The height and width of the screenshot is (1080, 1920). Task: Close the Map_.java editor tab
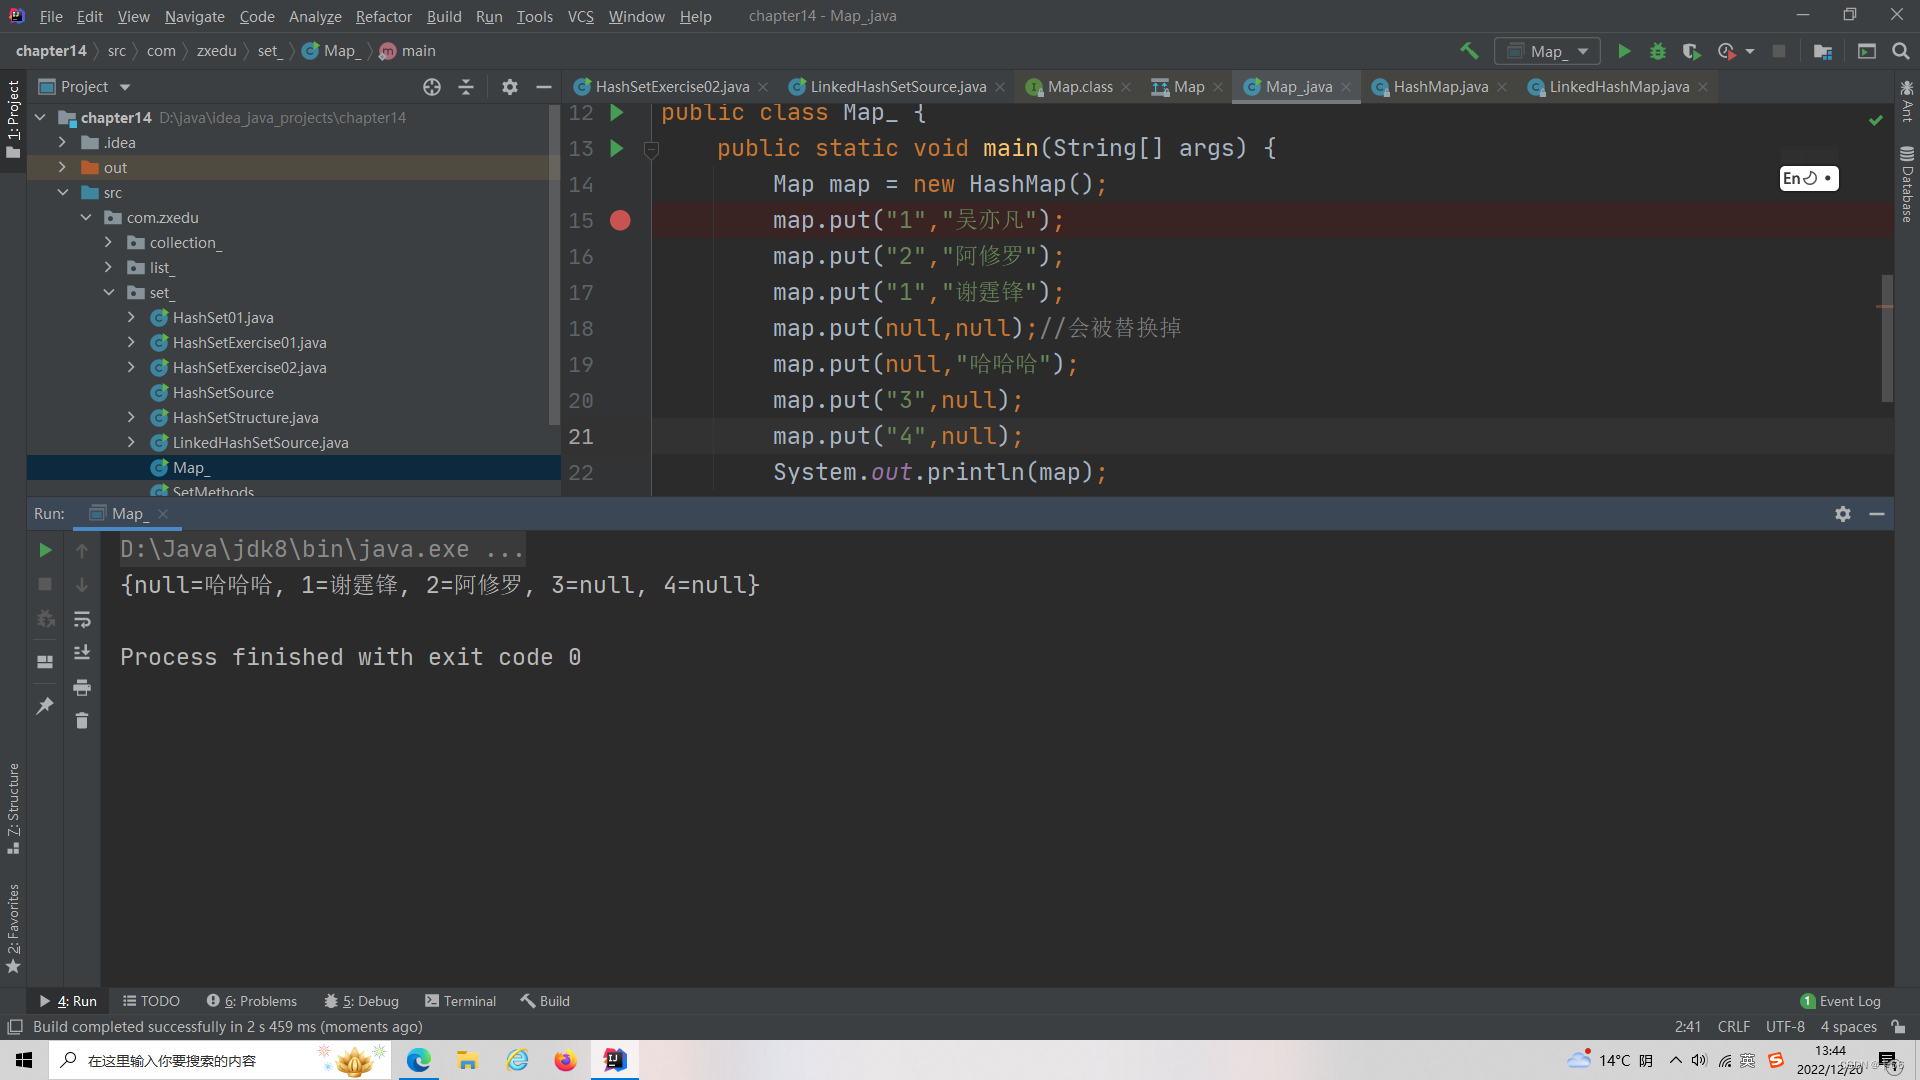1346,87
